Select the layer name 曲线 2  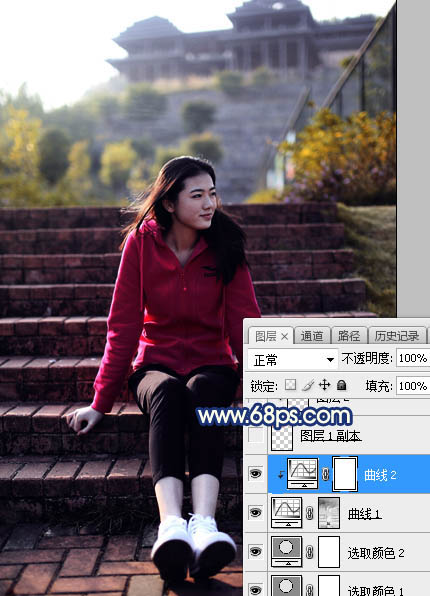(380, 475)
